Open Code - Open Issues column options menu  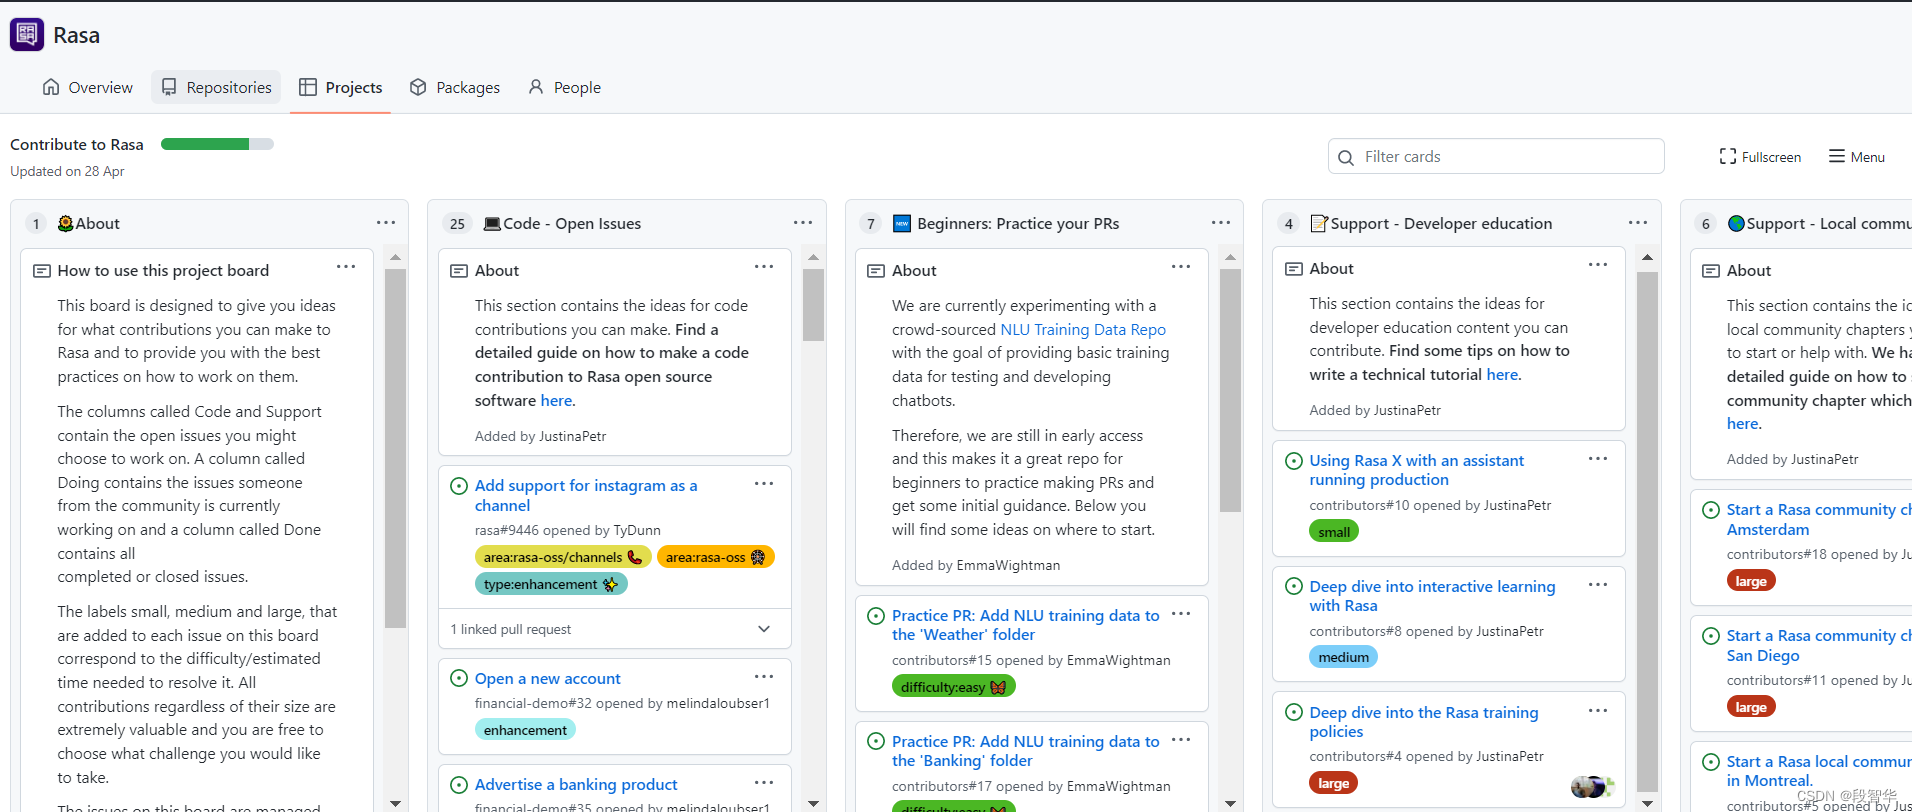[x=803, y=222]
